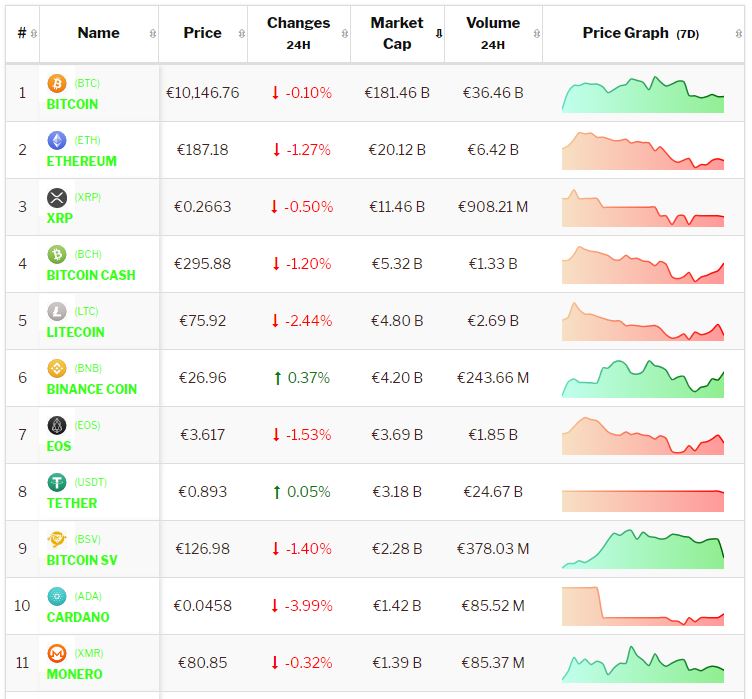Click the Ethereum diamond logo icon
This screenshot has height=699, width=752.
point(57,141)
